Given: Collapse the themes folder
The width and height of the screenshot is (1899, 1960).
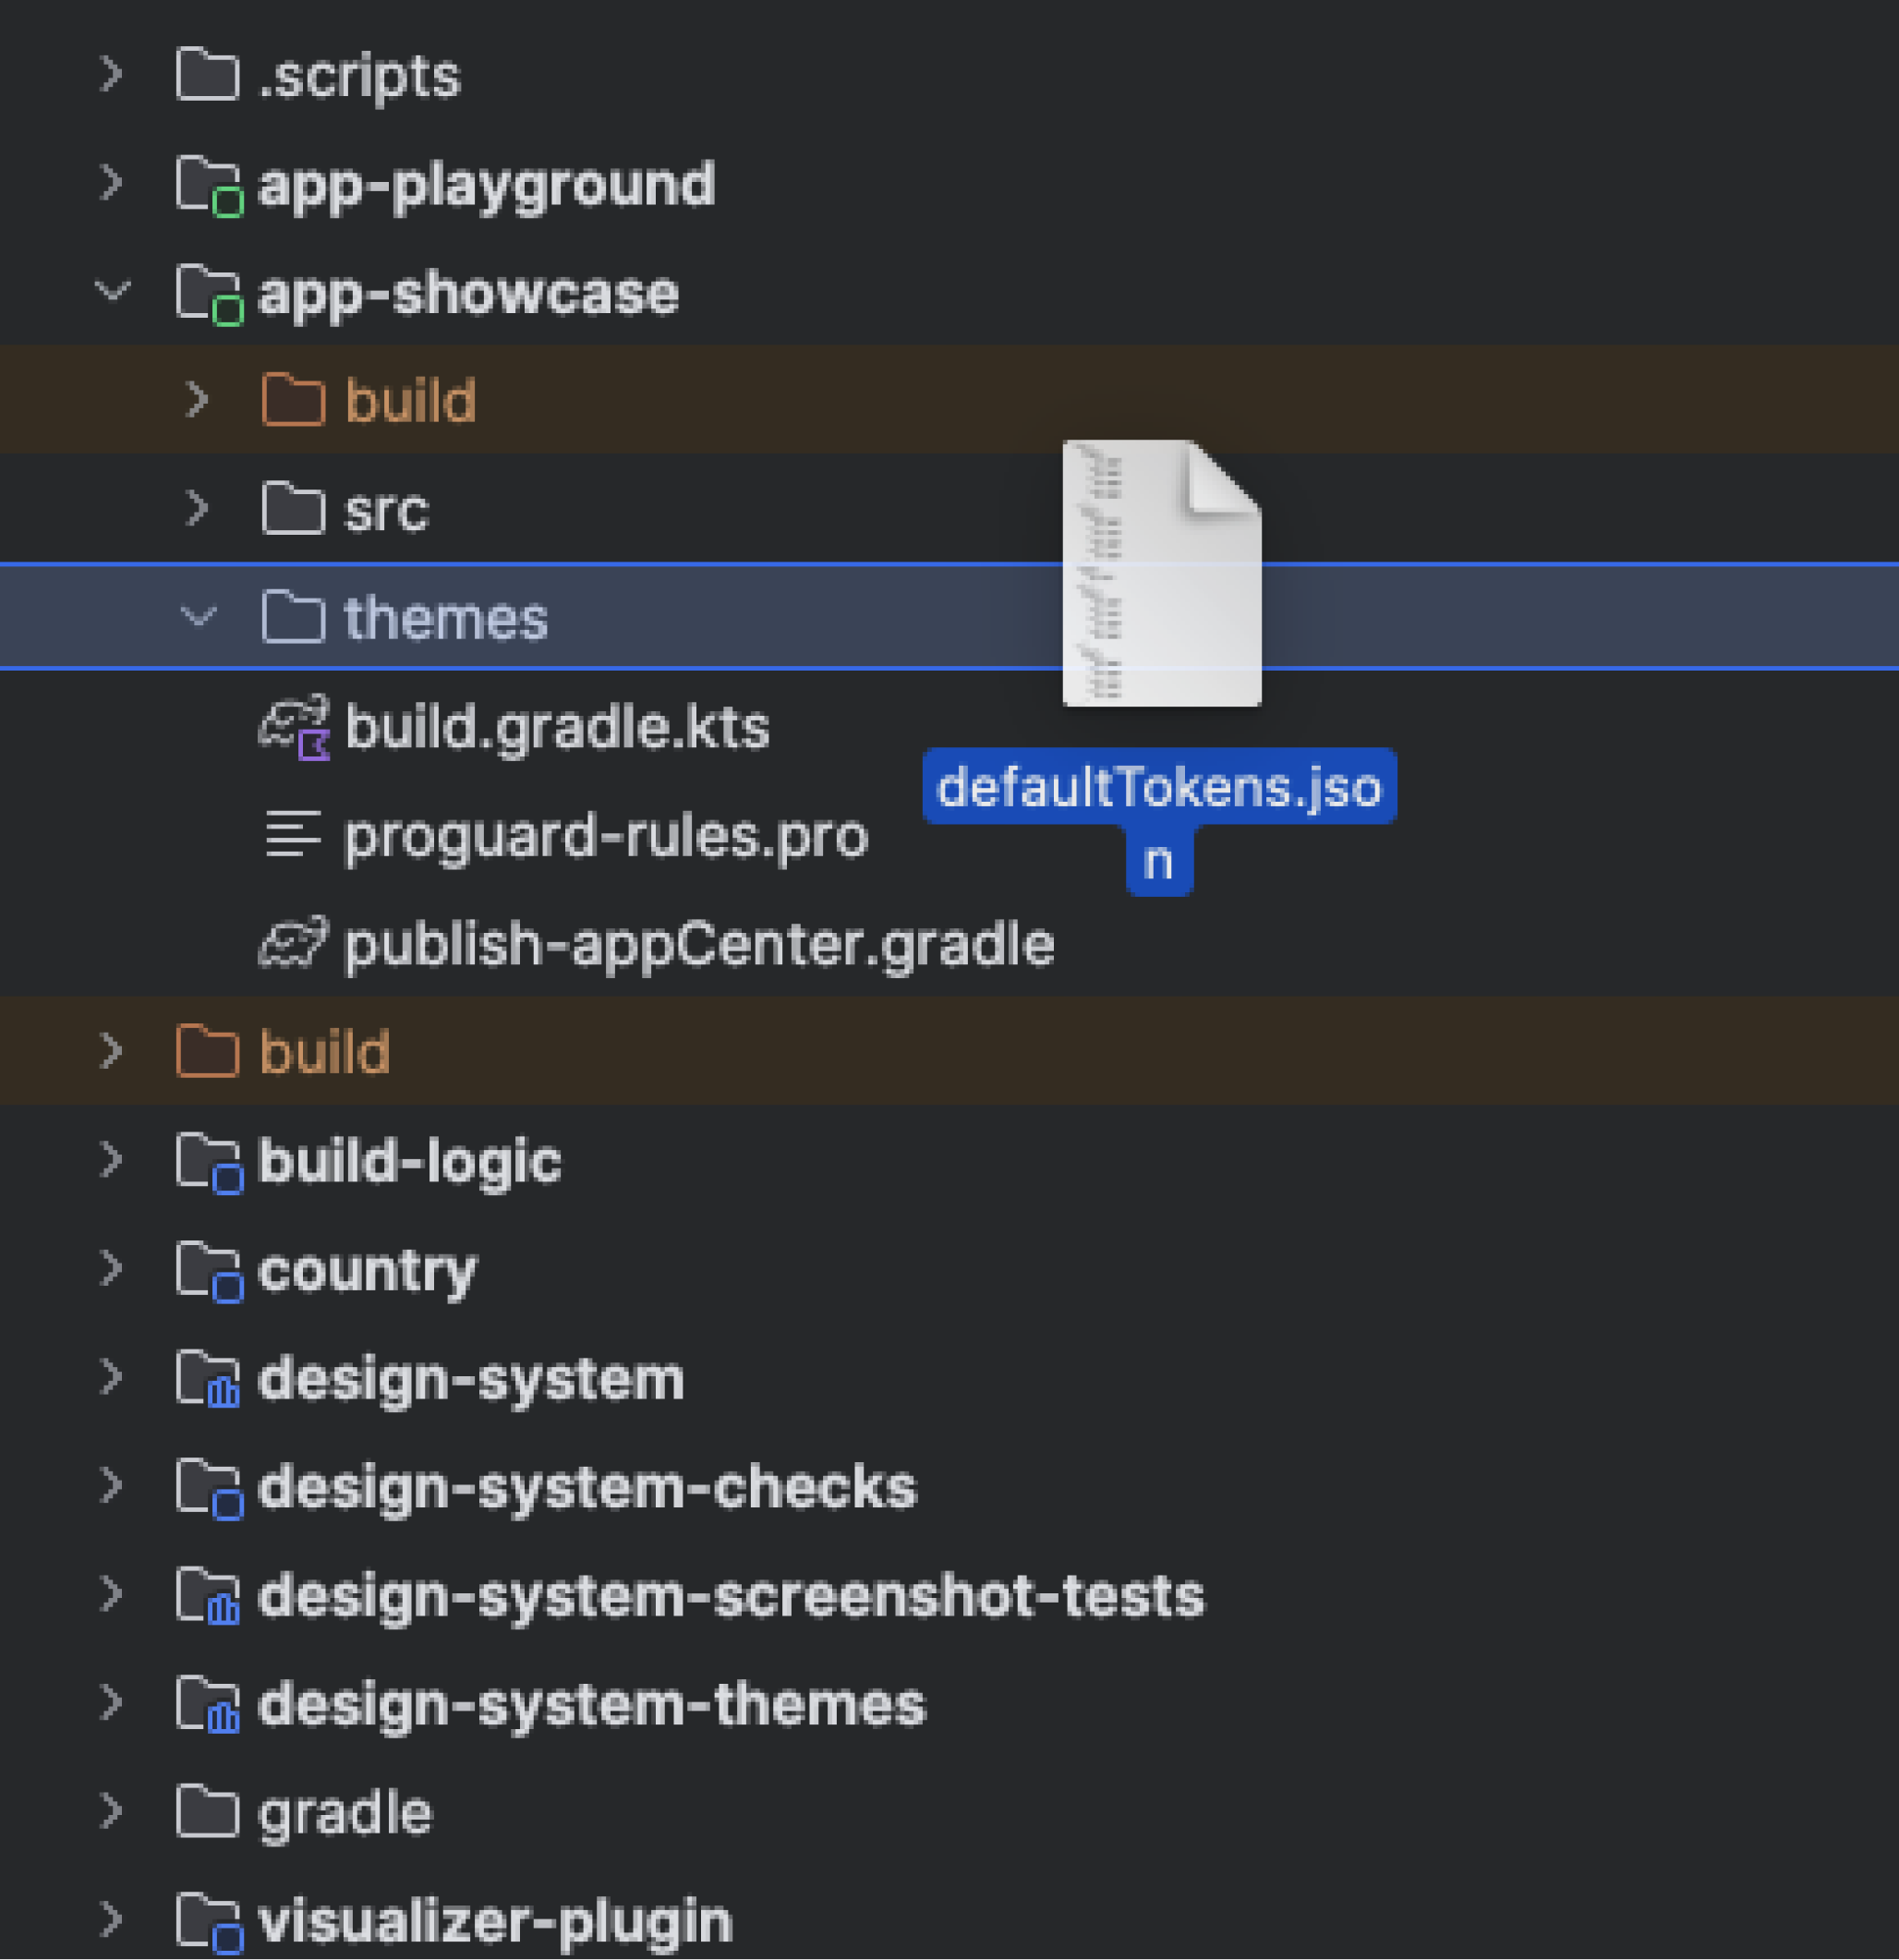Looking at the screenshot, I should pyautogui.click(x=198, y=616).
